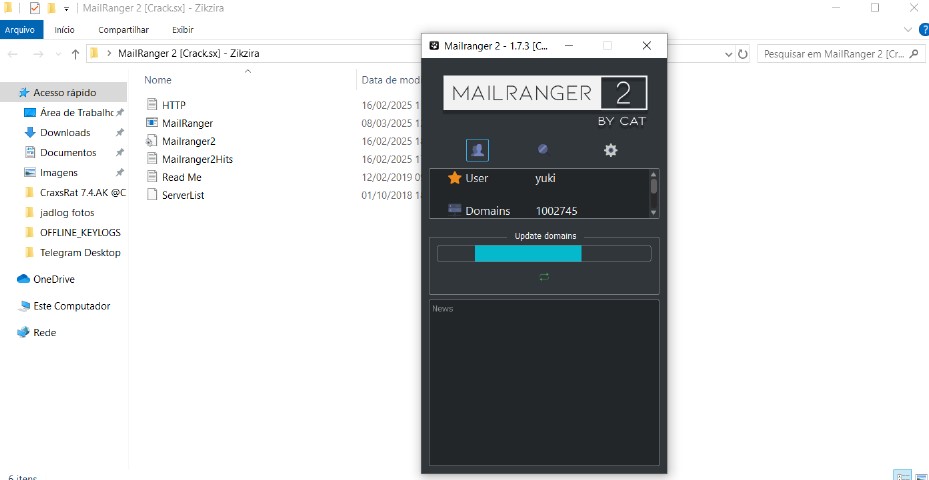Expand the Explorer ribbon chevron
929x480 pixels.
click(908, 30)
